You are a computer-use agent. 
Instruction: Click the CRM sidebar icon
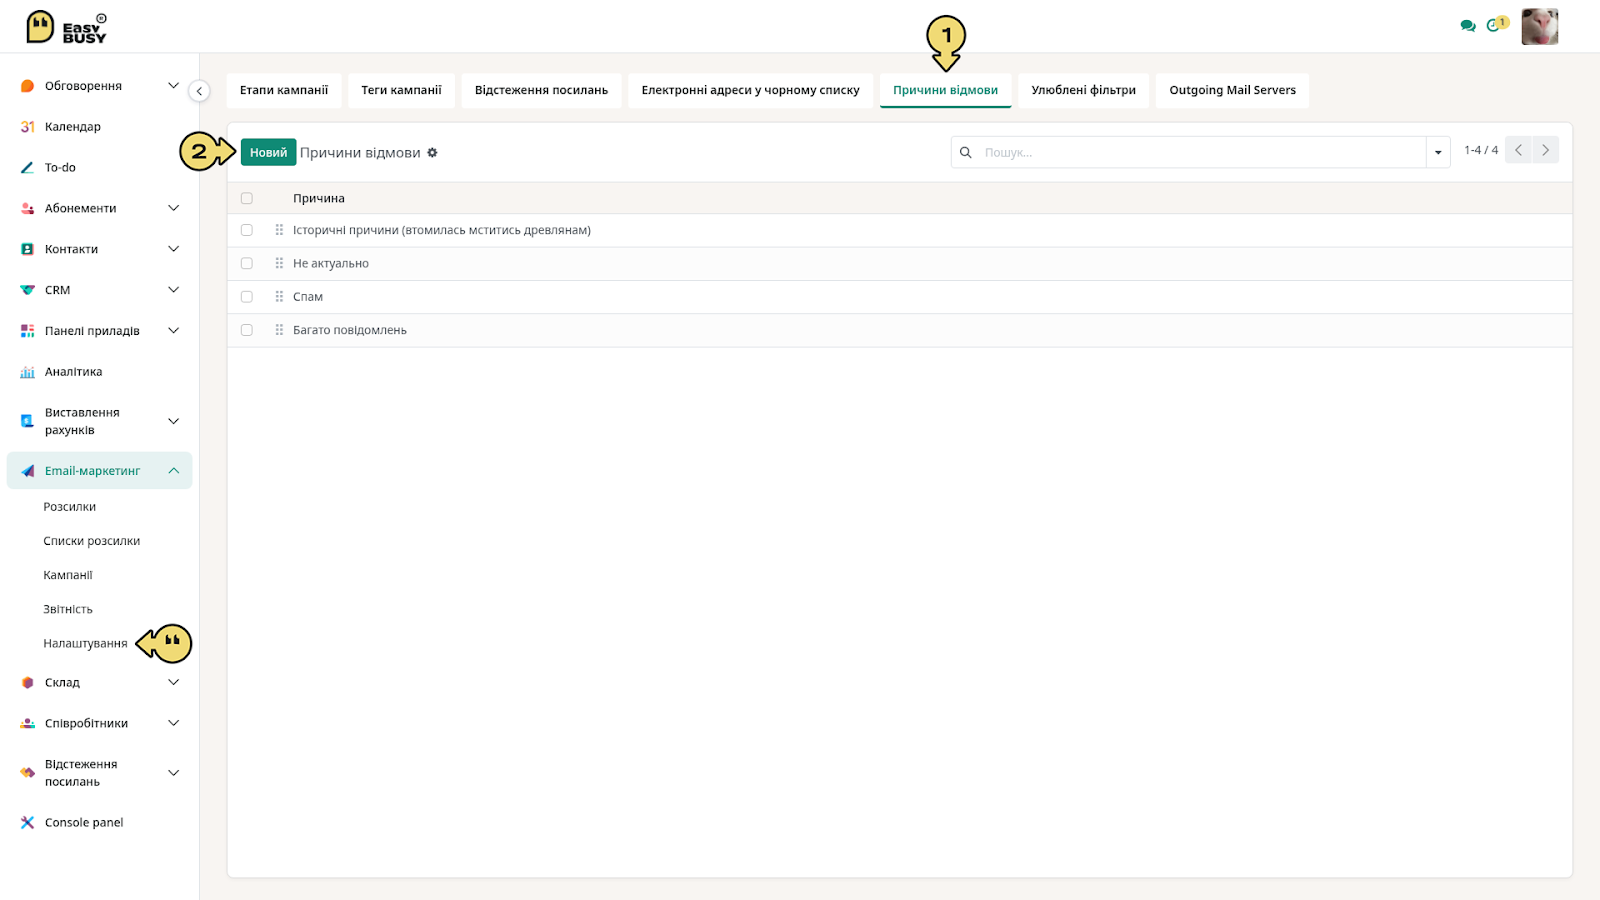[27, 290]
